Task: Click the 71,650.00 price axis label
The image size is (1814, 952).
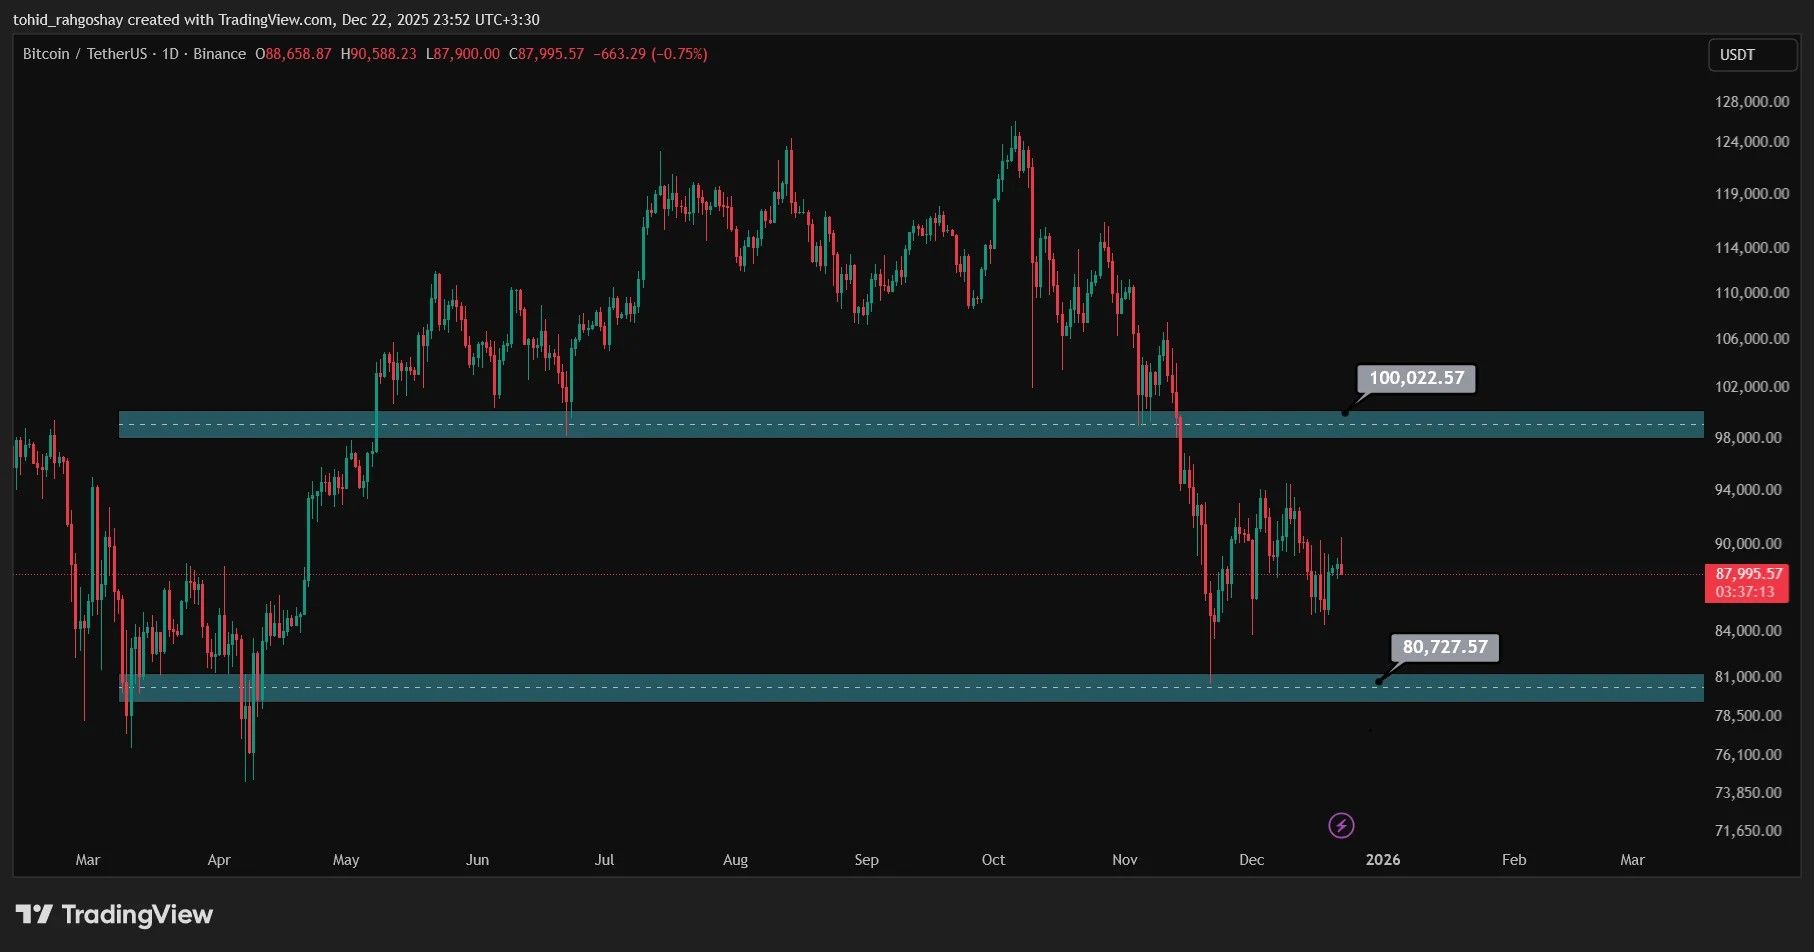Action: (1748, 831)
